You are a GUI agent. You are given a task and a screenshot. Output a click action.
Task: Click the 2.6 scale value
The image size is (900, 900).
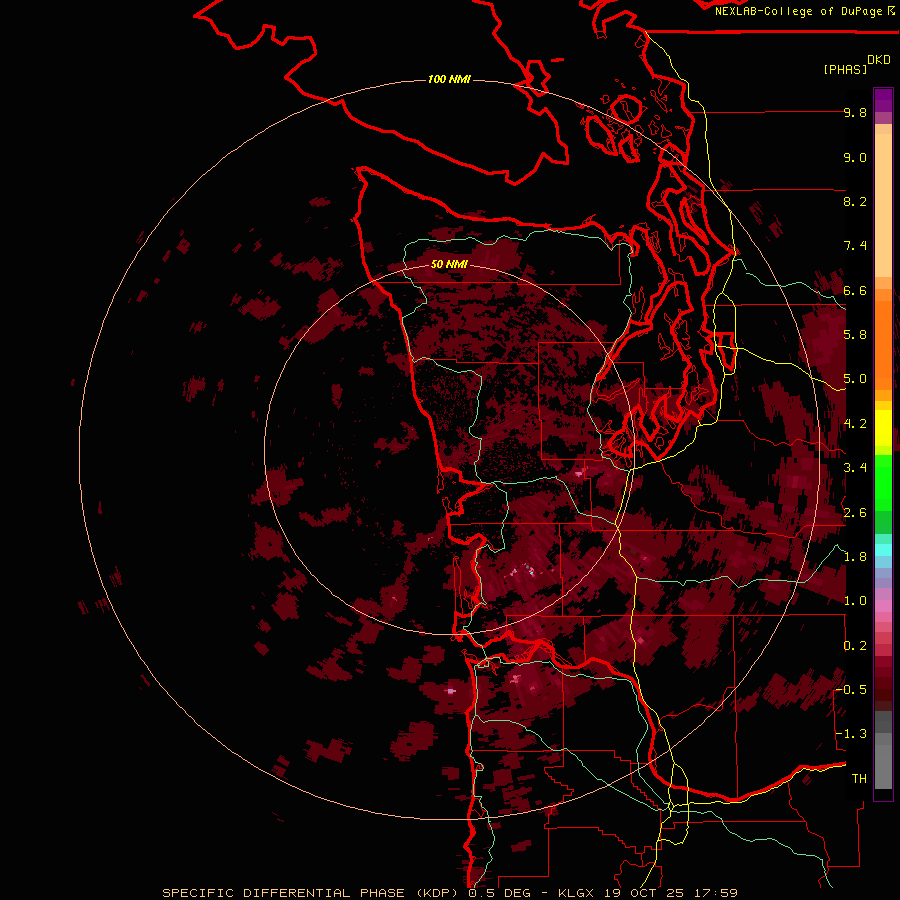point(855,512)
